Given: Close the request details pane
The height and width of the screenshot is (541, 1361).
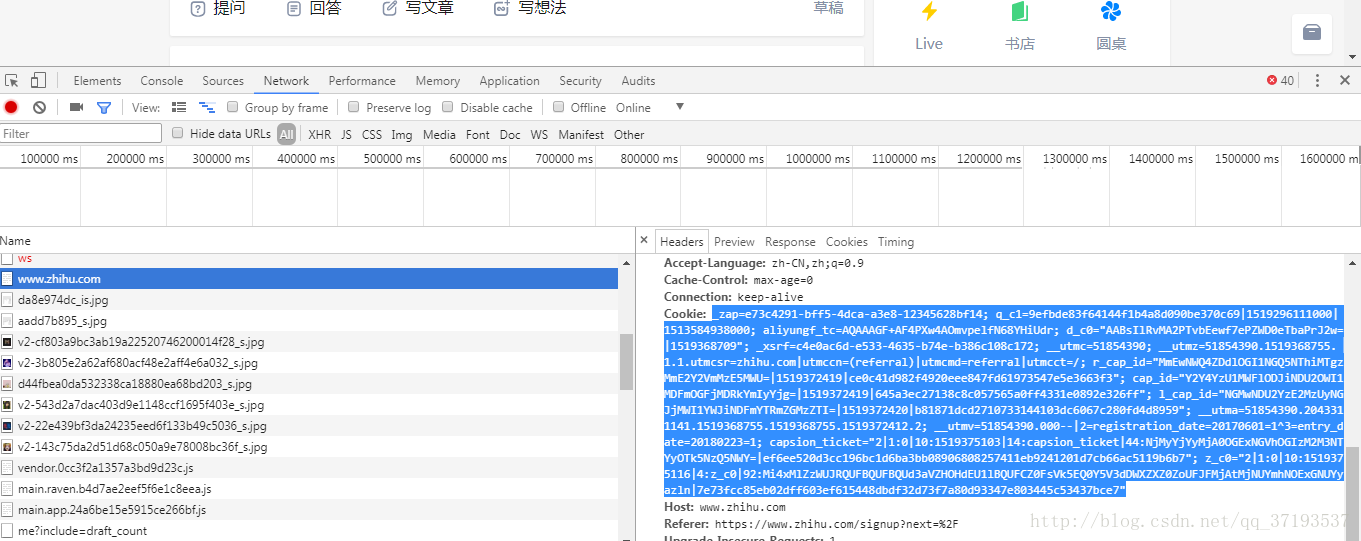Looking at the screenshot, I should tap(644, 240).
